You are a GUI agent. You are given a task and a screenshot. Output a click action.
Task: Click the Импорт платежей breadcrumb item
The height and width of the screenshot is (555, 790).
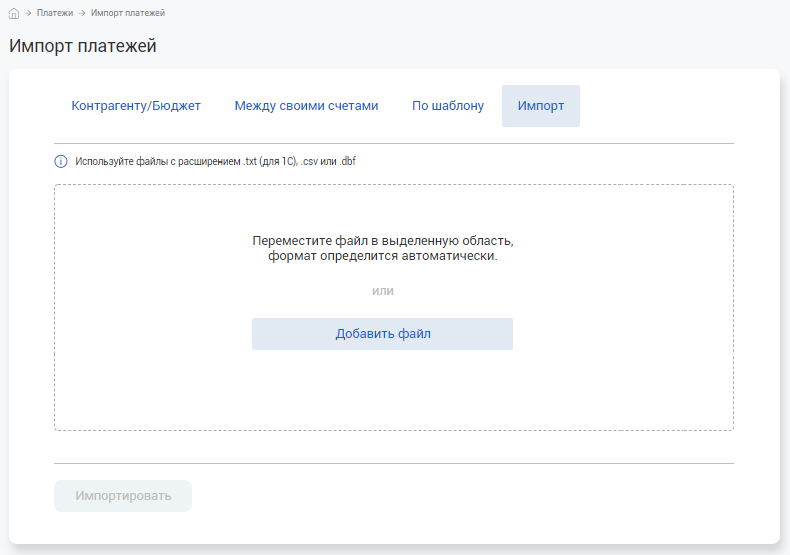pos(128,13)
